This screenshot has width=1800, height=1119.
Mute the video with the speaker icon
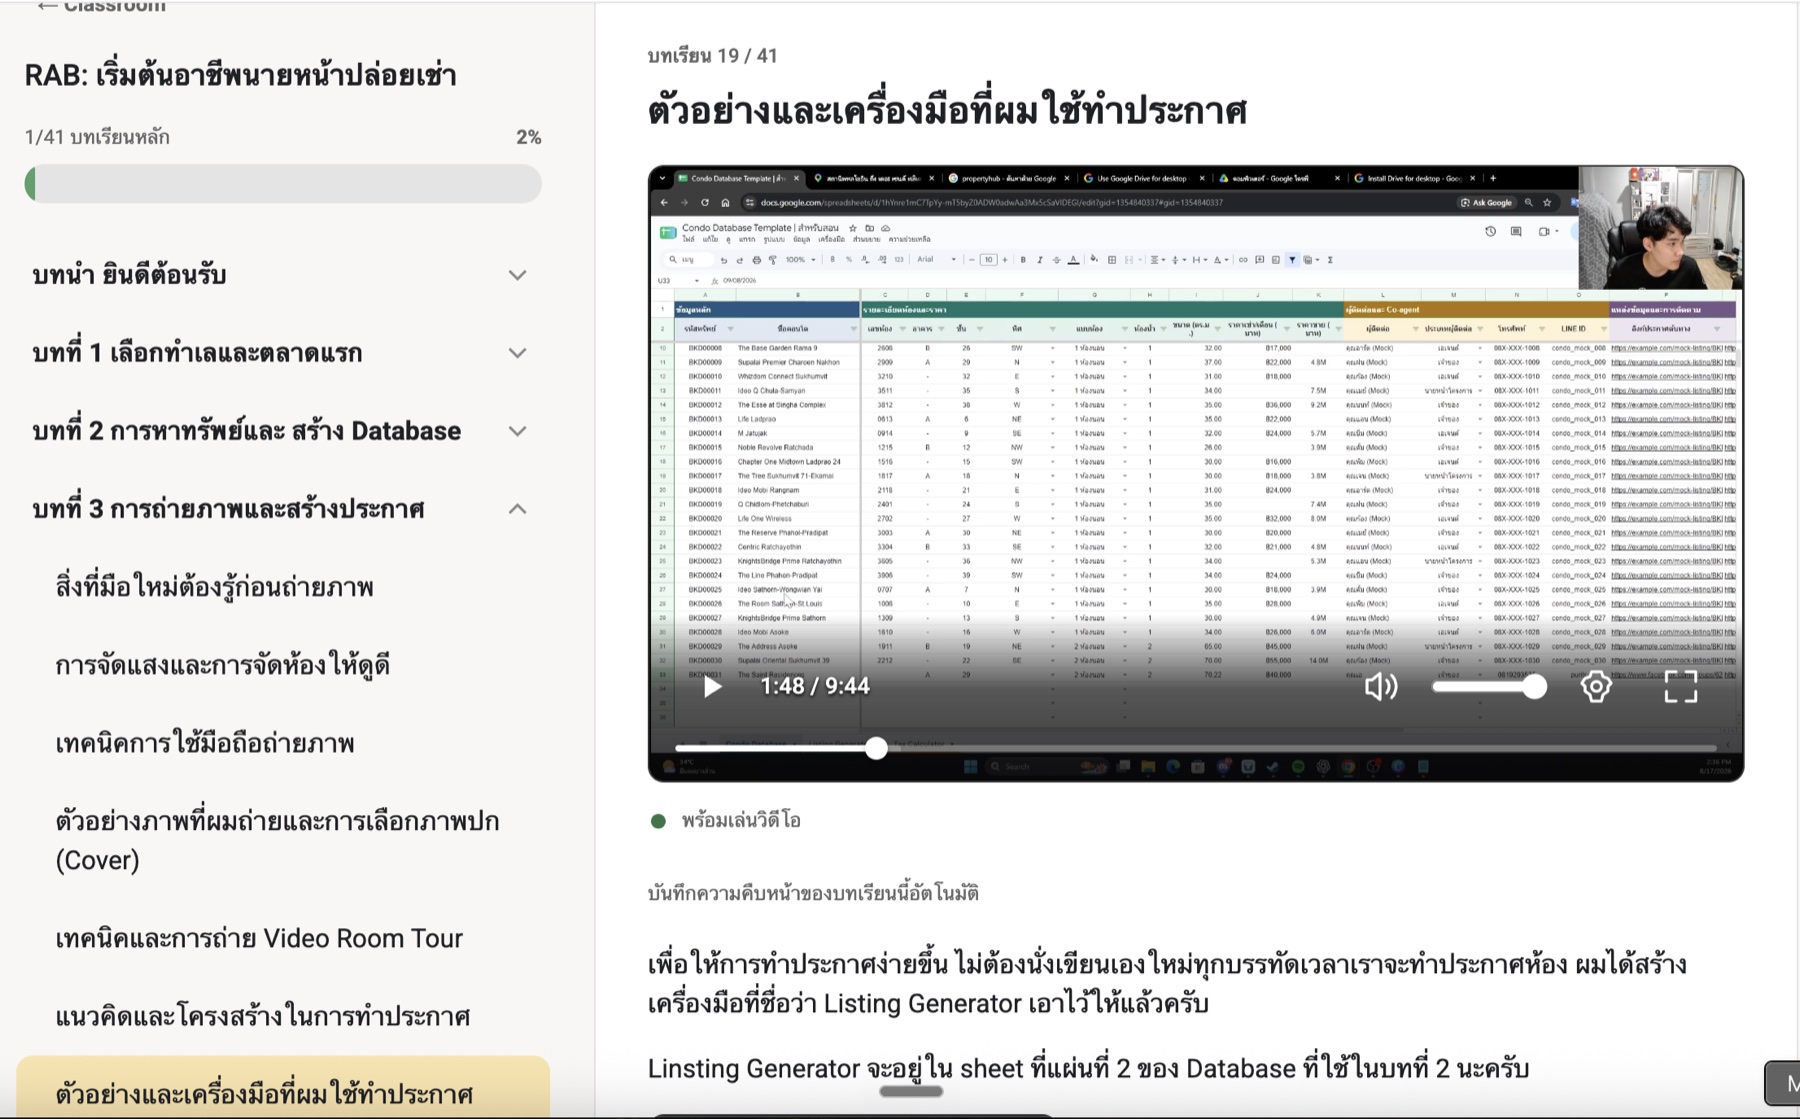pos(1381,687)
